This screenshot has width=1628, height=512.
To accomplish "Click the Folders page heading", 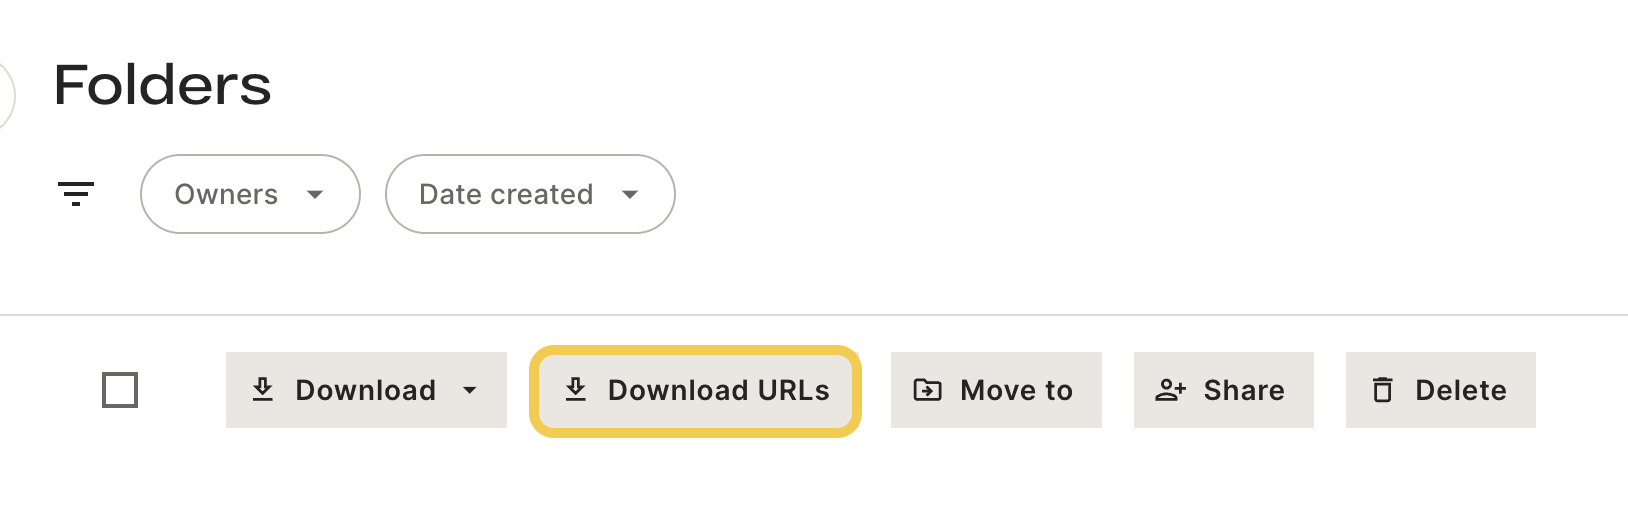I will click(162, 85).
